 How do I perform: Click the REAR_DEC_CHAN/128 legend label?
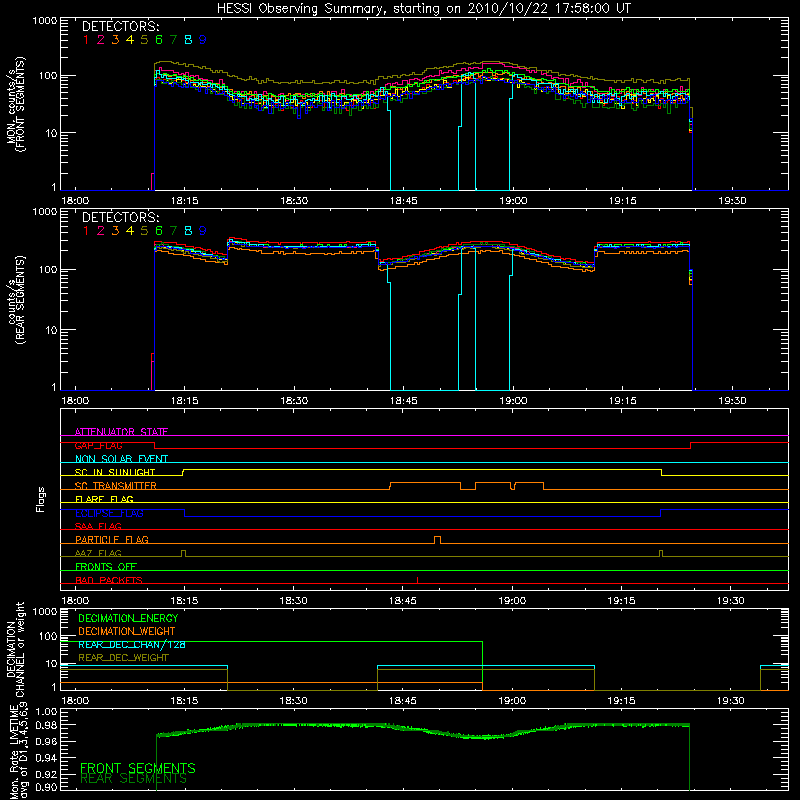[x=132, y=645]
